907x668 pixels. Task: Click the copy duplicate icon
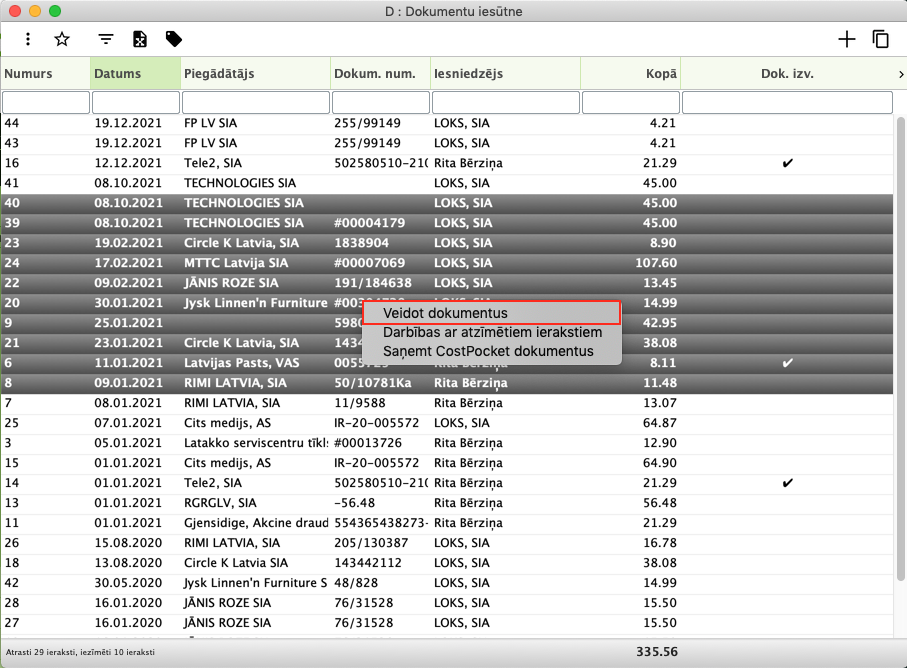880,39
